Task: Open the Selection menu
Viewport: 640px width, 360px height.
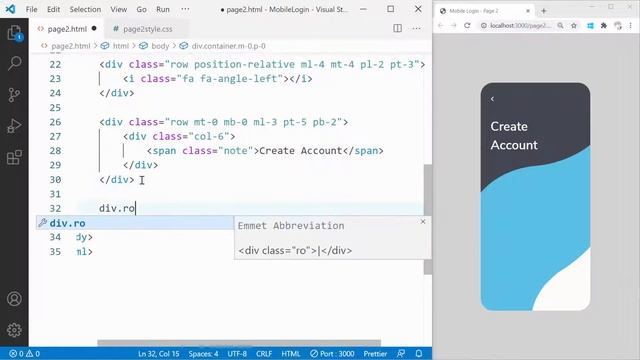Action: pyautogui.click(x=85, y=9)
